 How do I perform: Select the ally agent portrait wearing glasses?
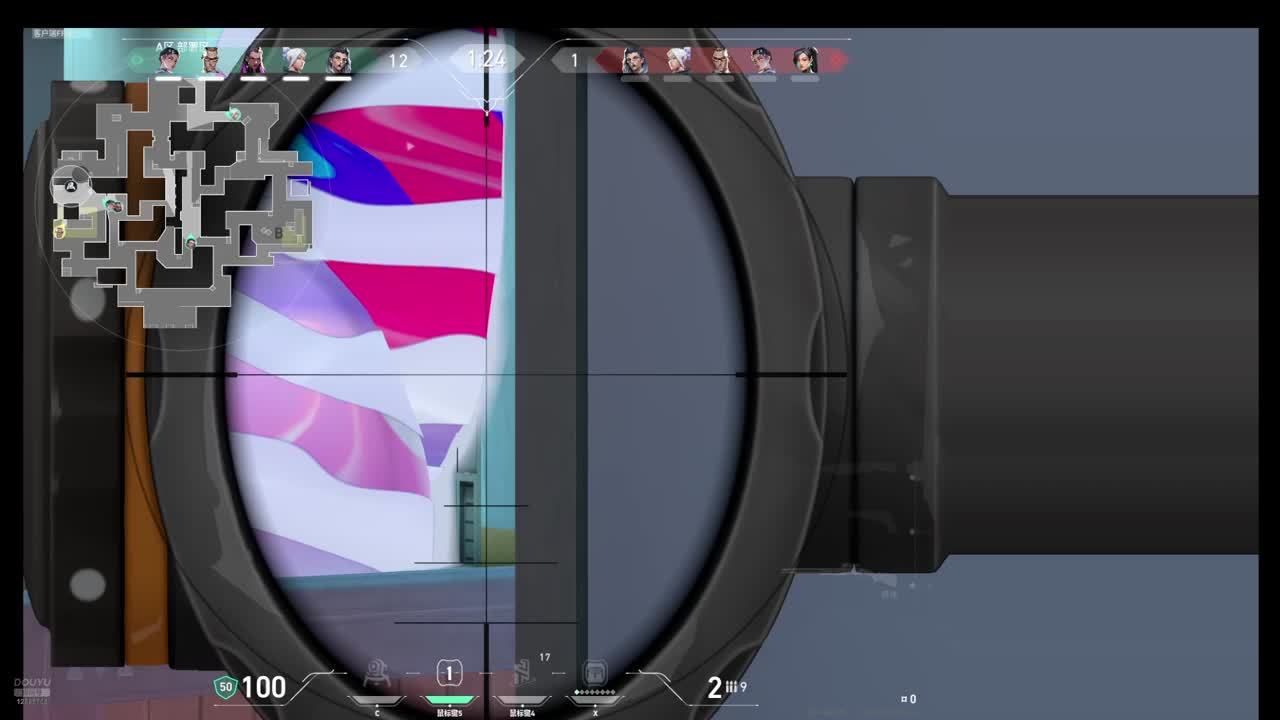211,60
